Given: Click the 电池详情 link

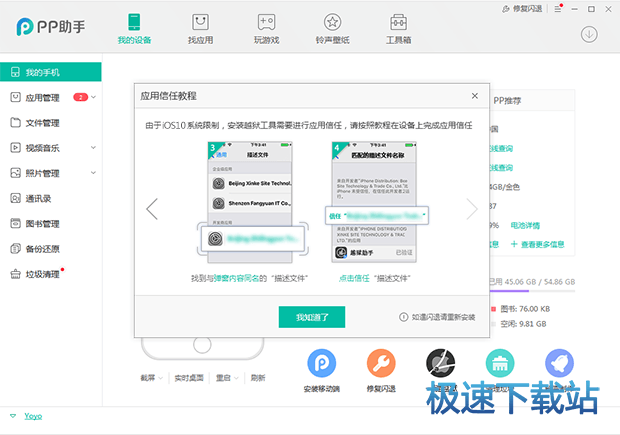Looking at the screenshot, I should click(525, 225).
